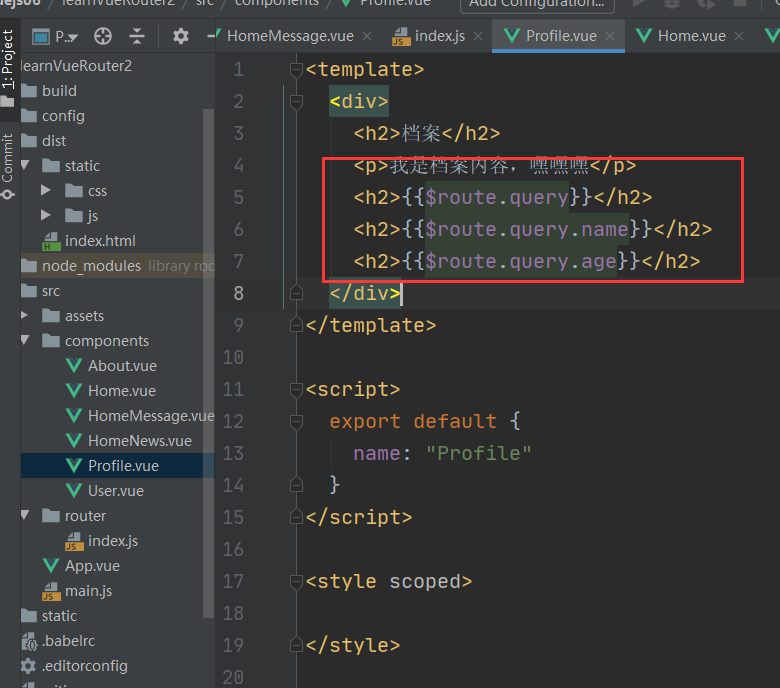
Task: Click the JS file icon of main.js
Action: click(x=50, y=591)
